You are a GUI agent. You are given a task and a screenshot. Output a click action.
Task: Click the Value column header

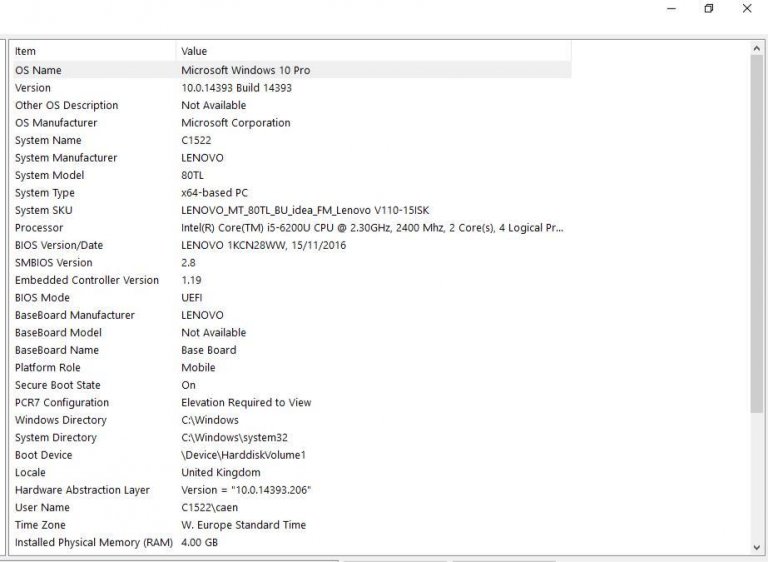tap(372, 51)
